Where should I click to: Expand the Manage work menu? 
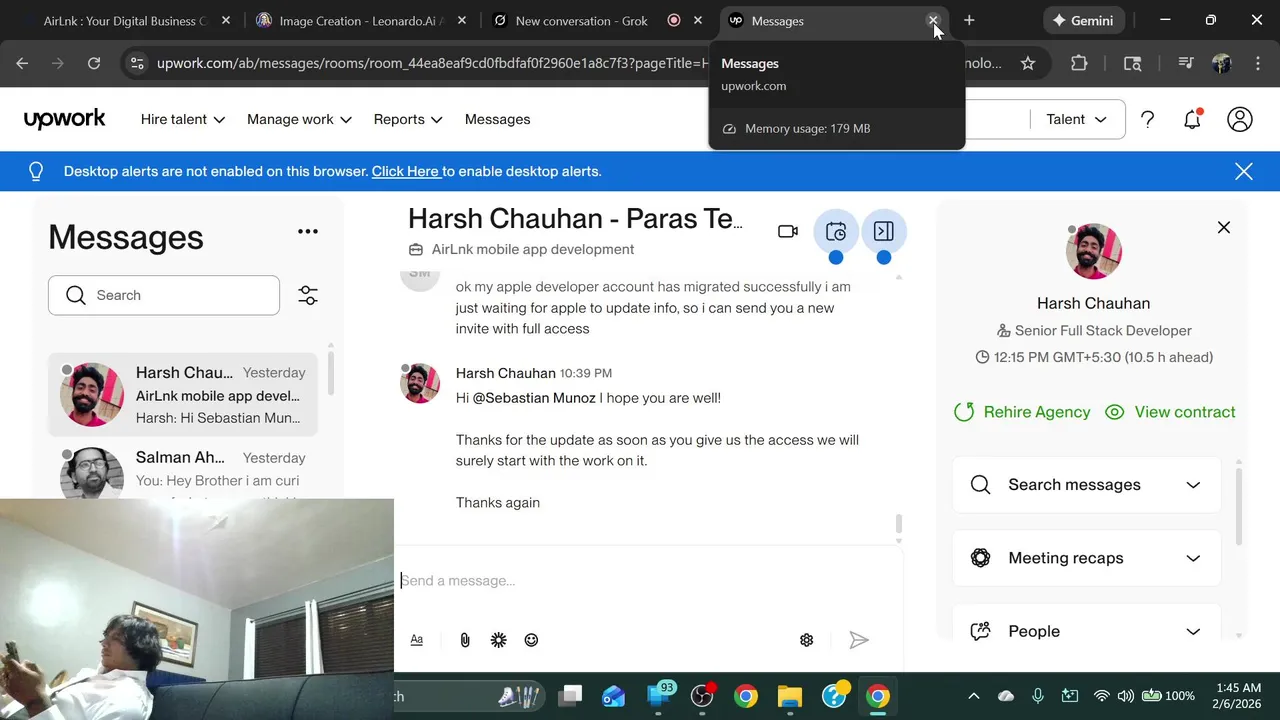[299, 119]
